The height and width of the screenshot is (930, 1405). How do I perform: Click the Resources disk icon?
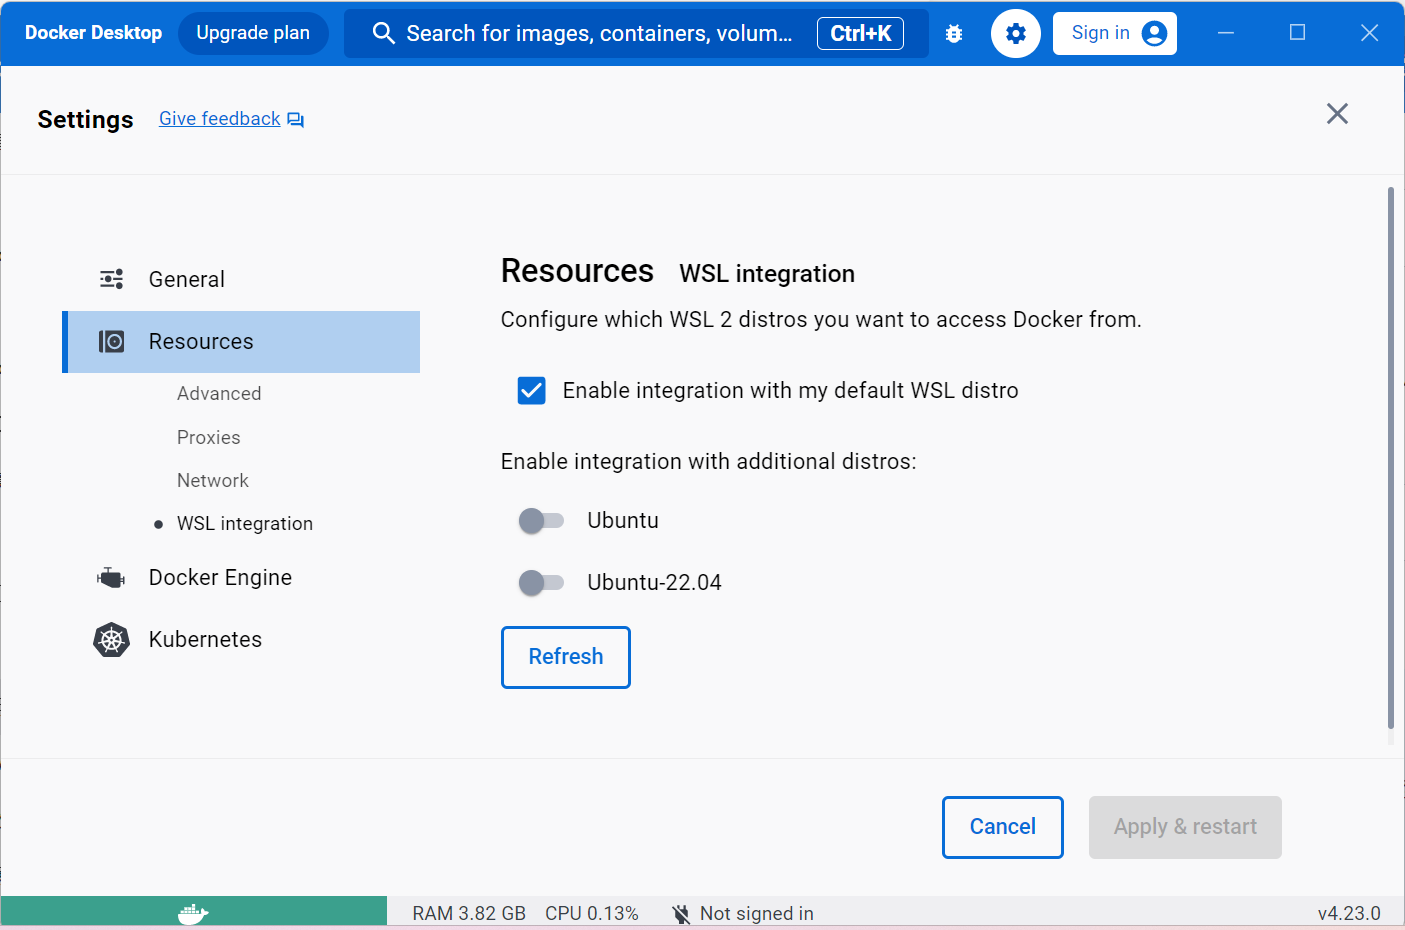pyautogui.click(x=112, y=342)
